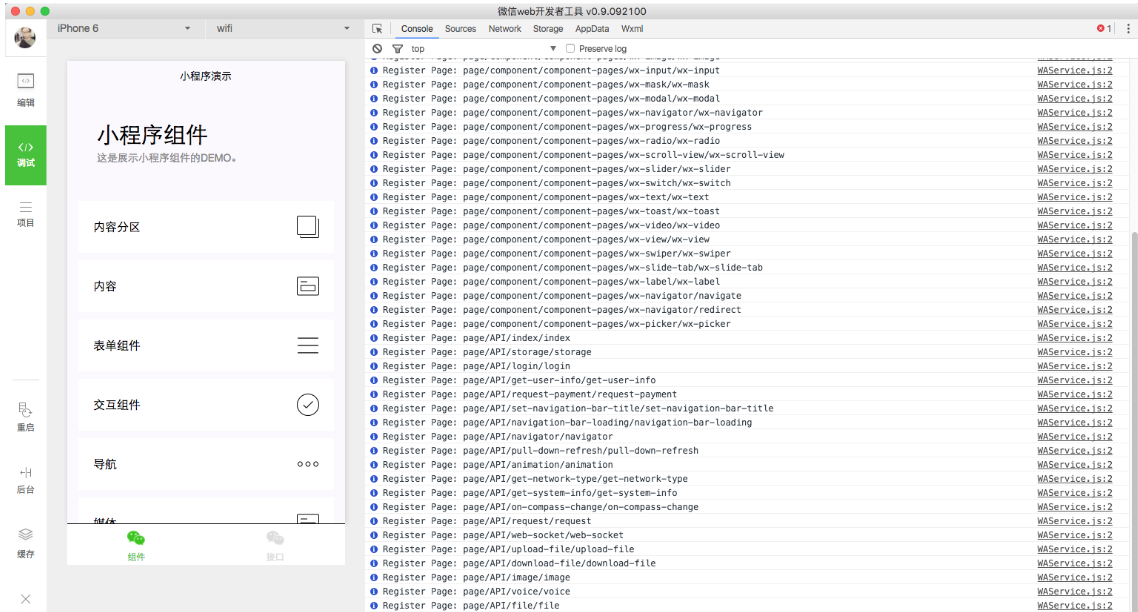Click the user avatar in the sidebar
This screenshot has height=612, width=1138.
coord(25,37)
